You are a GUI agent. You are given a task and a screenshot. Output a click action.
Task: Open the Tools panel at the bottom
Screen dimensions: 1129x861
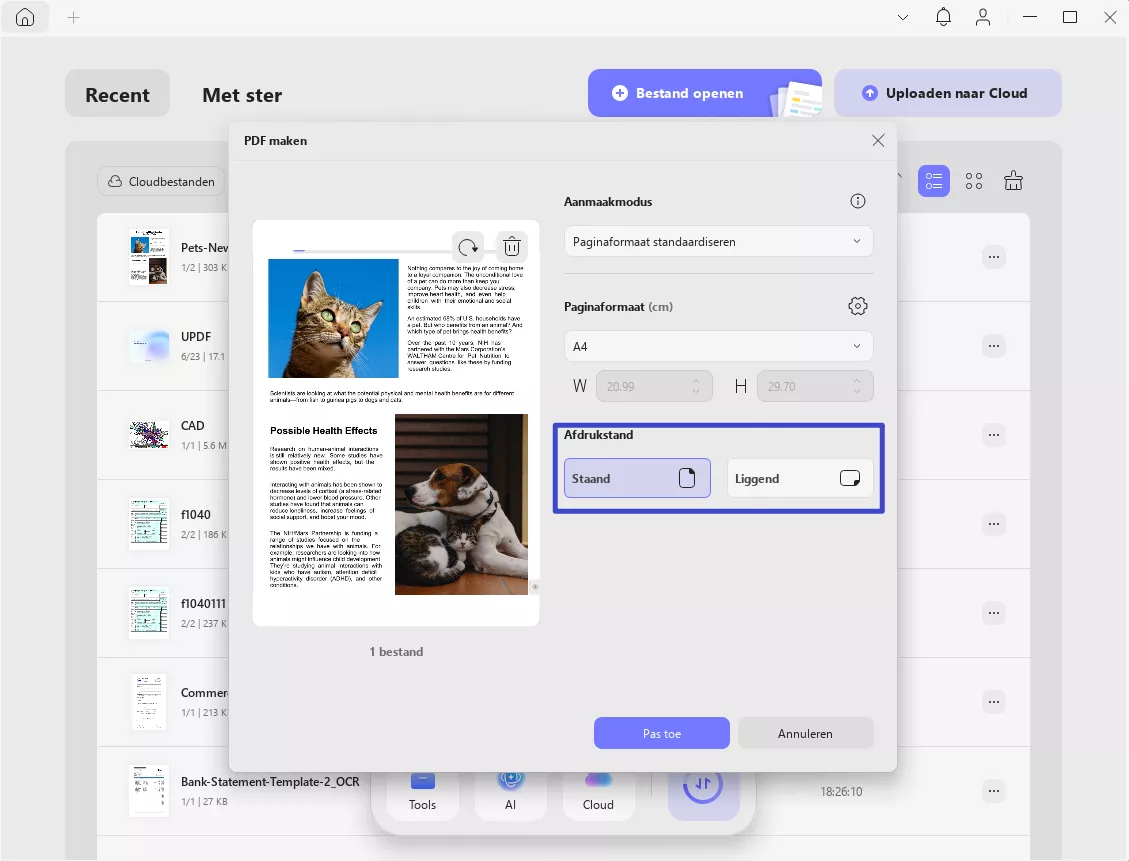tap(423, 795)
